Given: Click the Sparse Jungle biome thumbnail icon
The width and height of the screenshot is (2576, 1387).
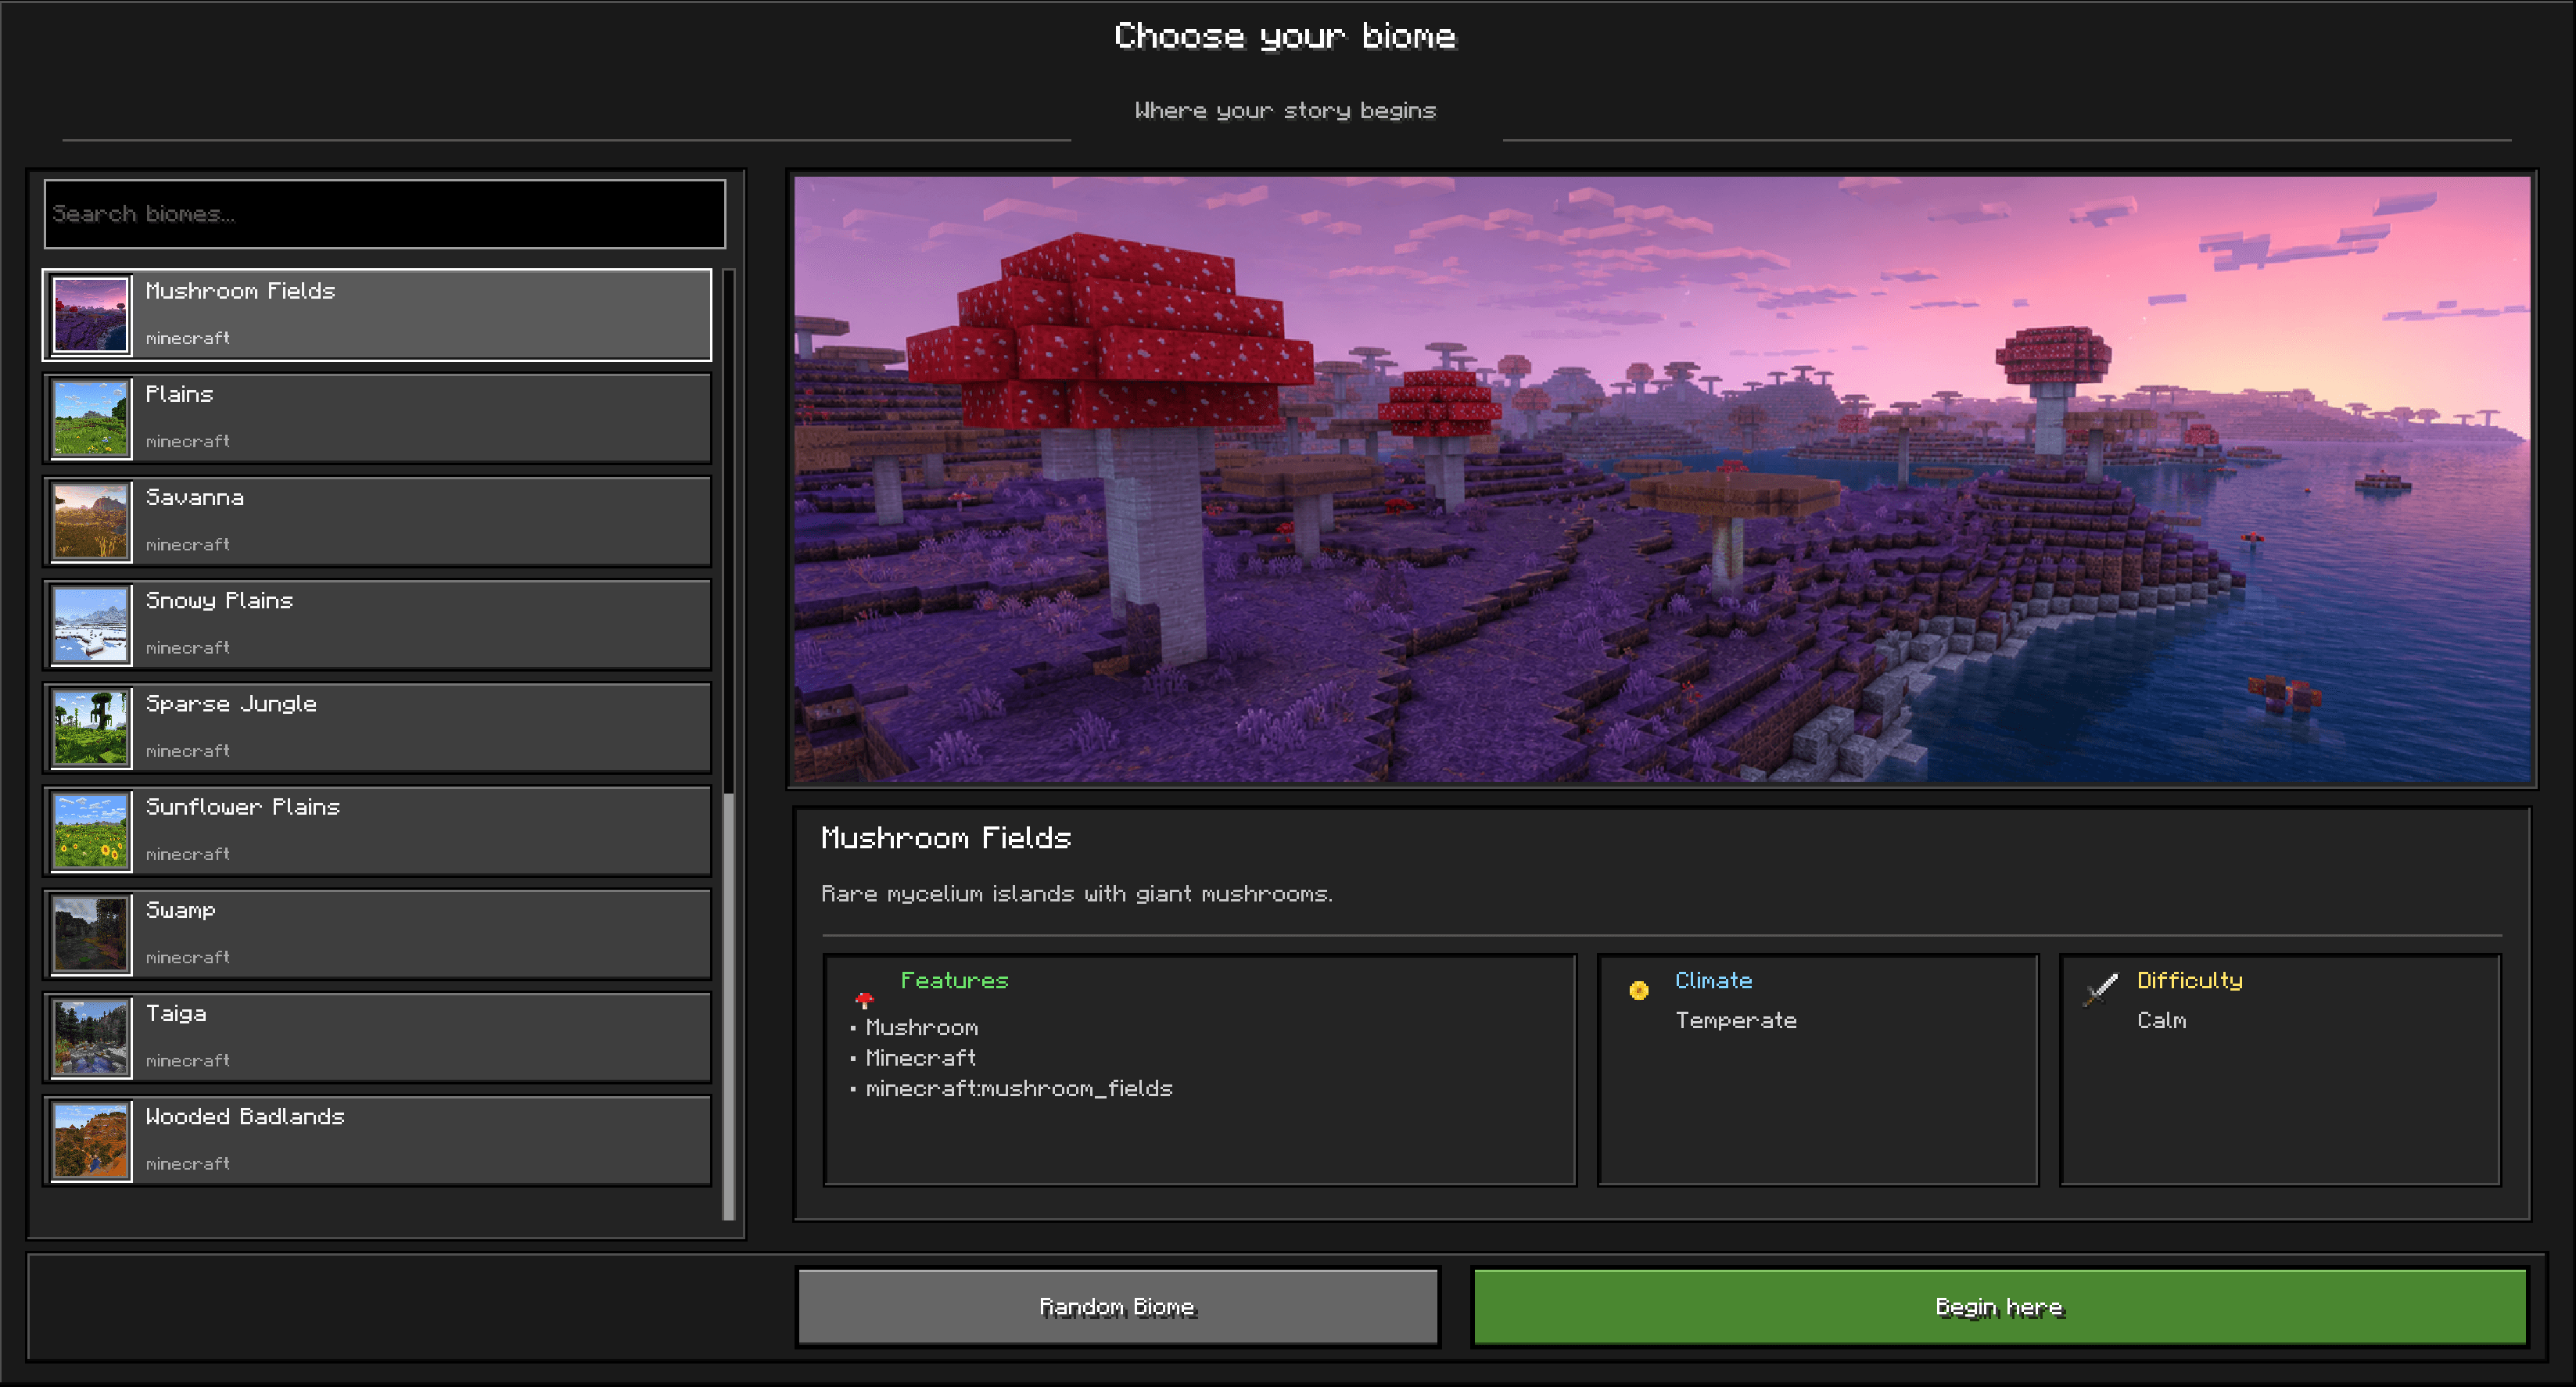Looking at the screenshot, I should 91,727.
